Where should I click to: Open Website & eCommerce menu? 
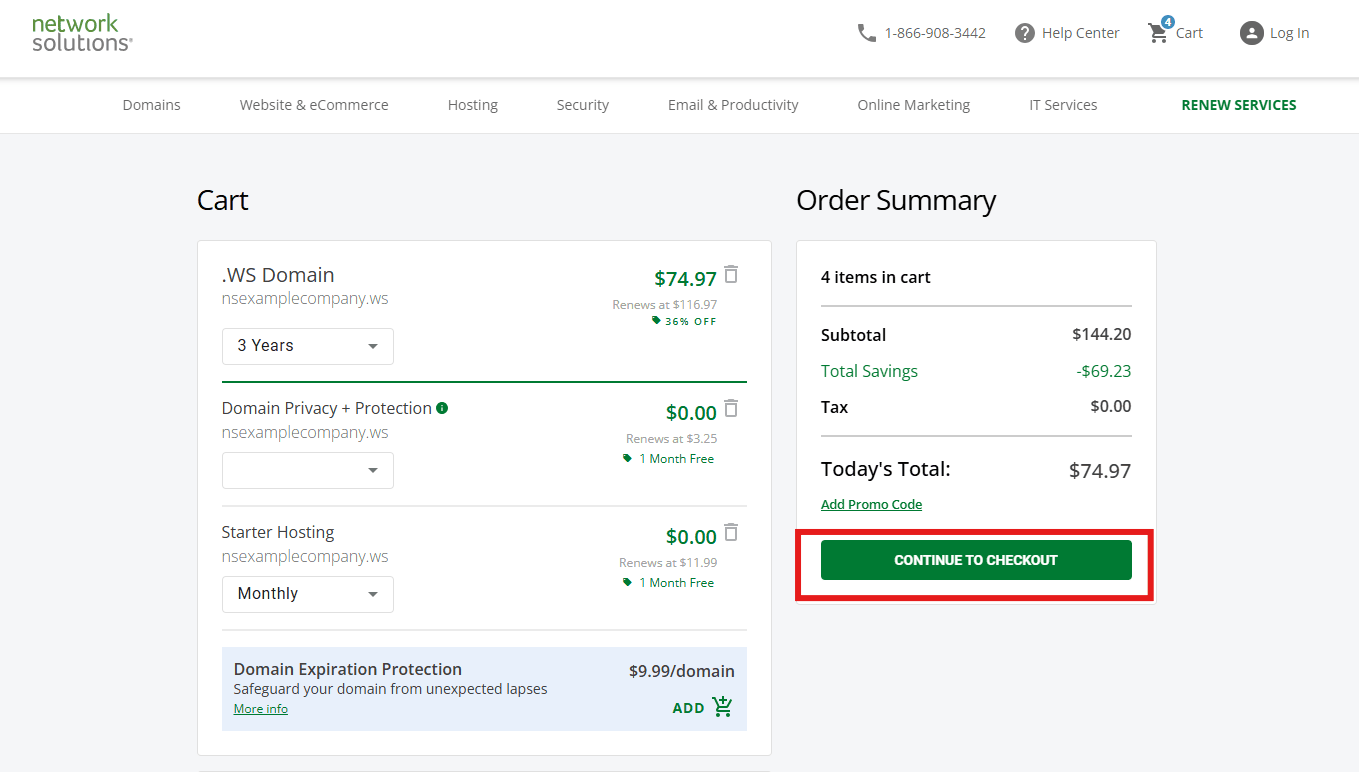point(313,105)
